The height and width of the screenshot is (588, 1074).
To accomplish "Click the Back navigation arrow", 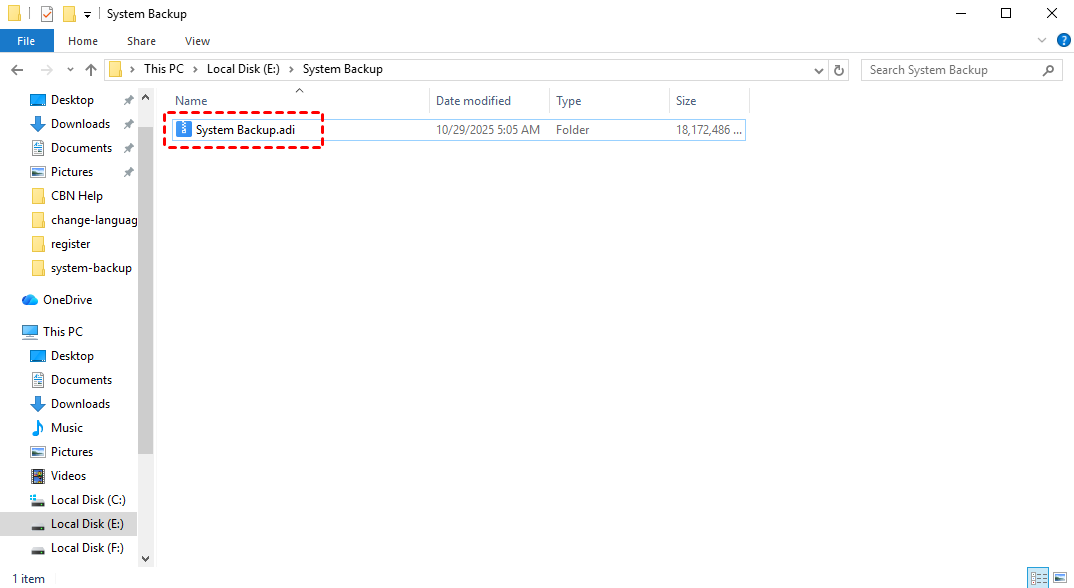I will pyautogui.click(x=17, y=70).
